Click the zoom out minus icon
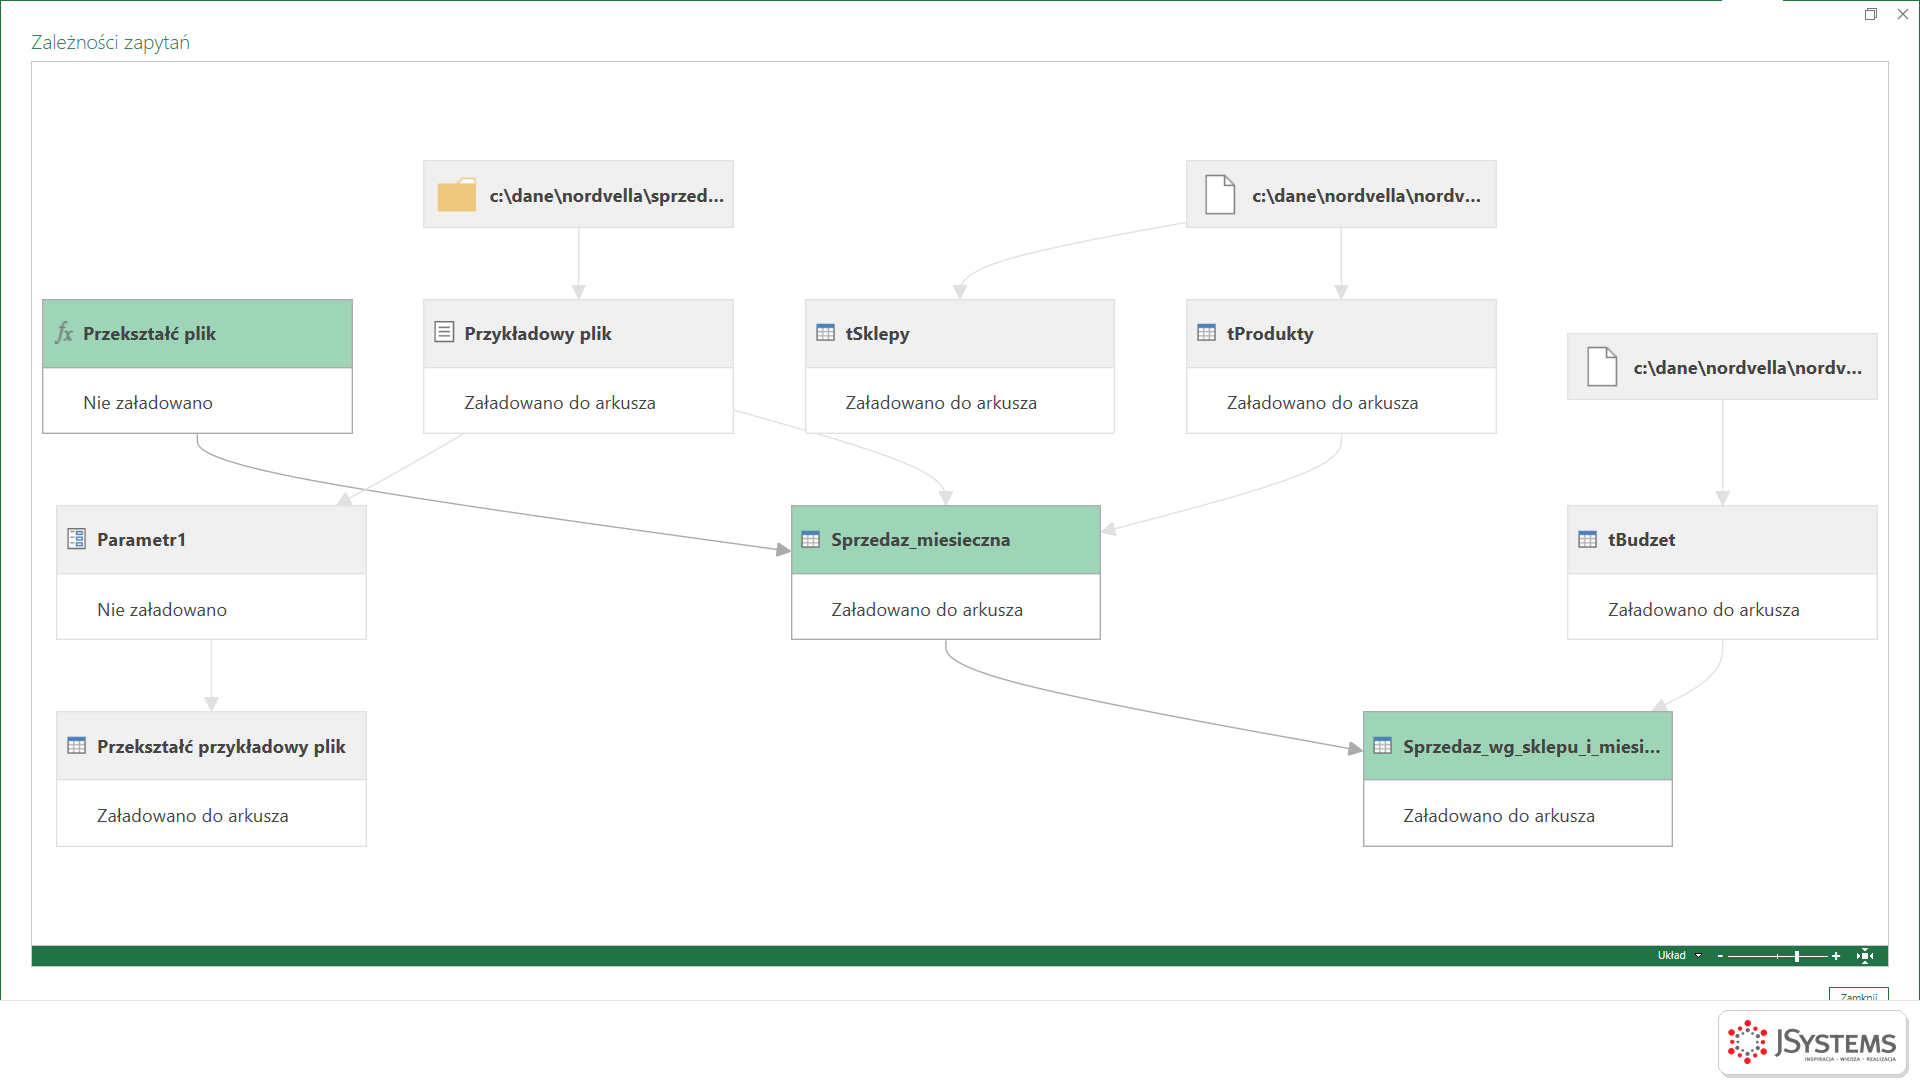 (x=1720, y=956)
